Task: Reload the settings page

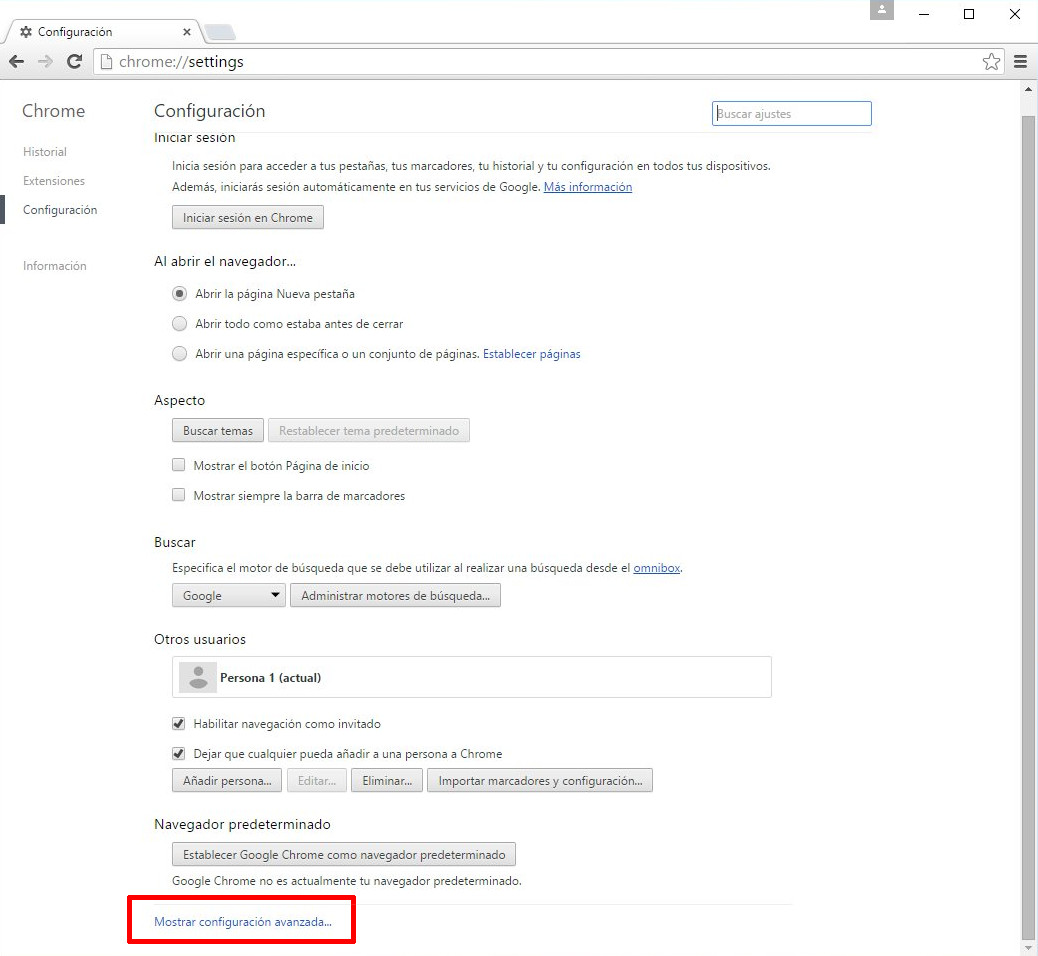Action: click(75, 62)
